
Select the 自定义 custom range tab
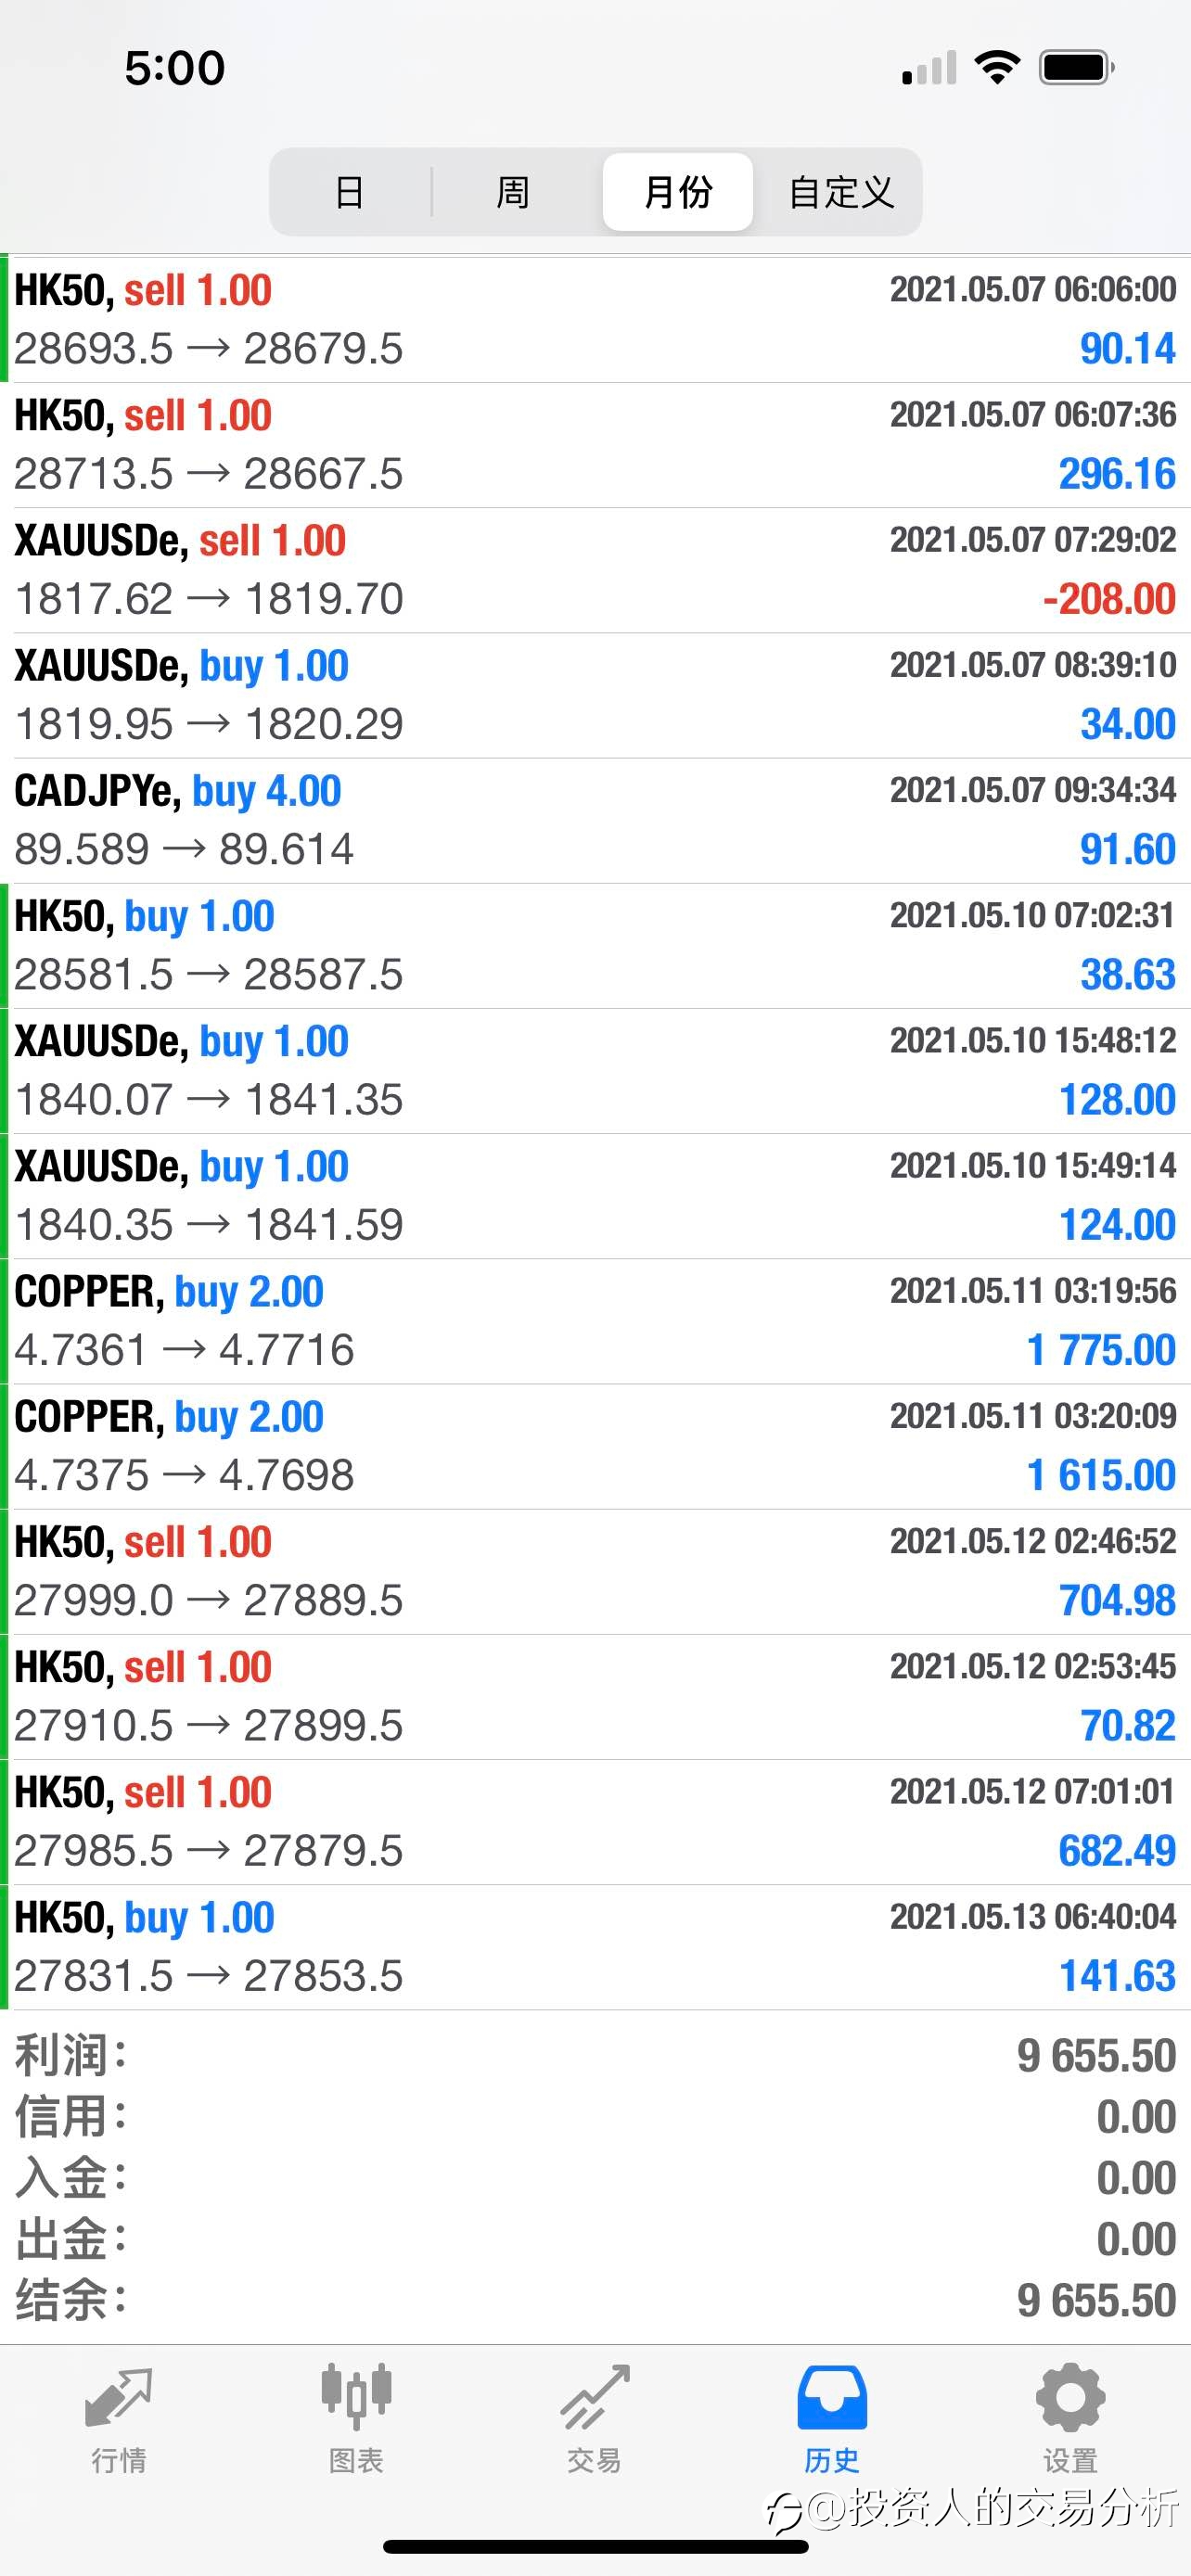[841, 192]
